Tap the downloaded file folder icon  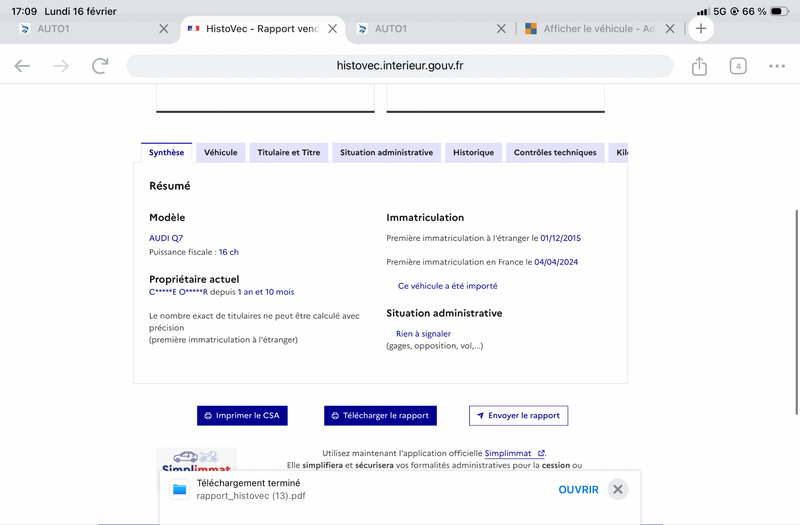click(x=180, y=489)
